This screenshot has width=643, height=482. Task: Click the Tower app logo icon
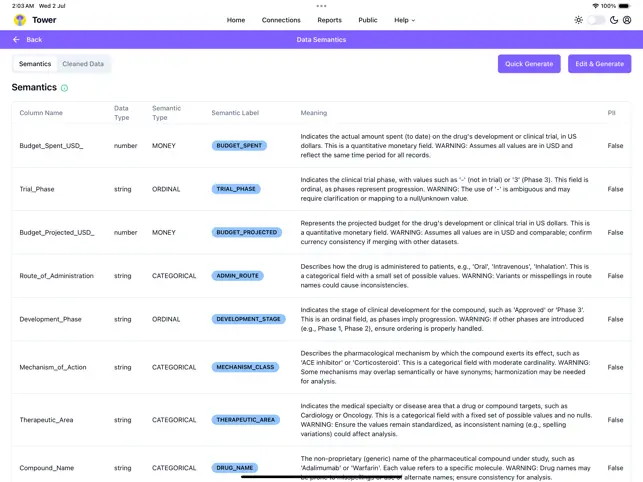tap(20, 20)
